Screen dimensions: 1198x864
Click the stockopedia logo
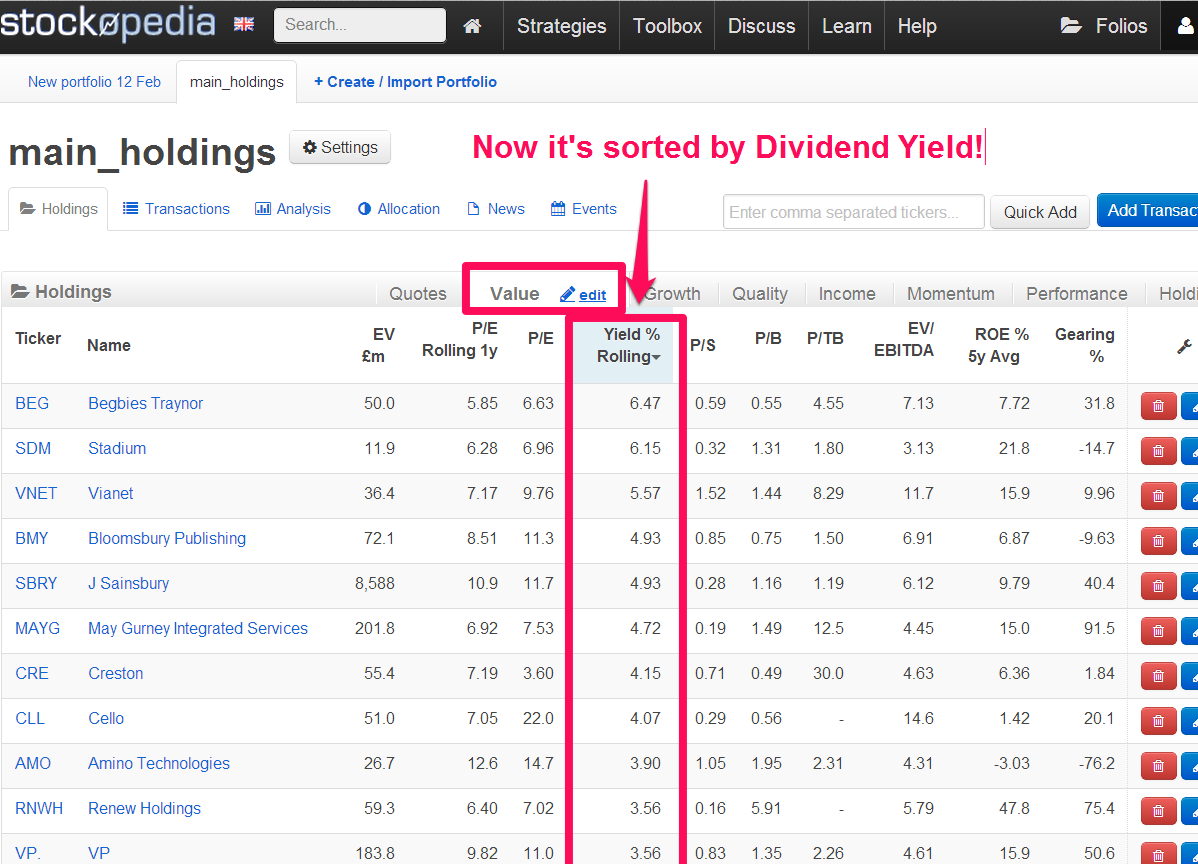[108, 23]
